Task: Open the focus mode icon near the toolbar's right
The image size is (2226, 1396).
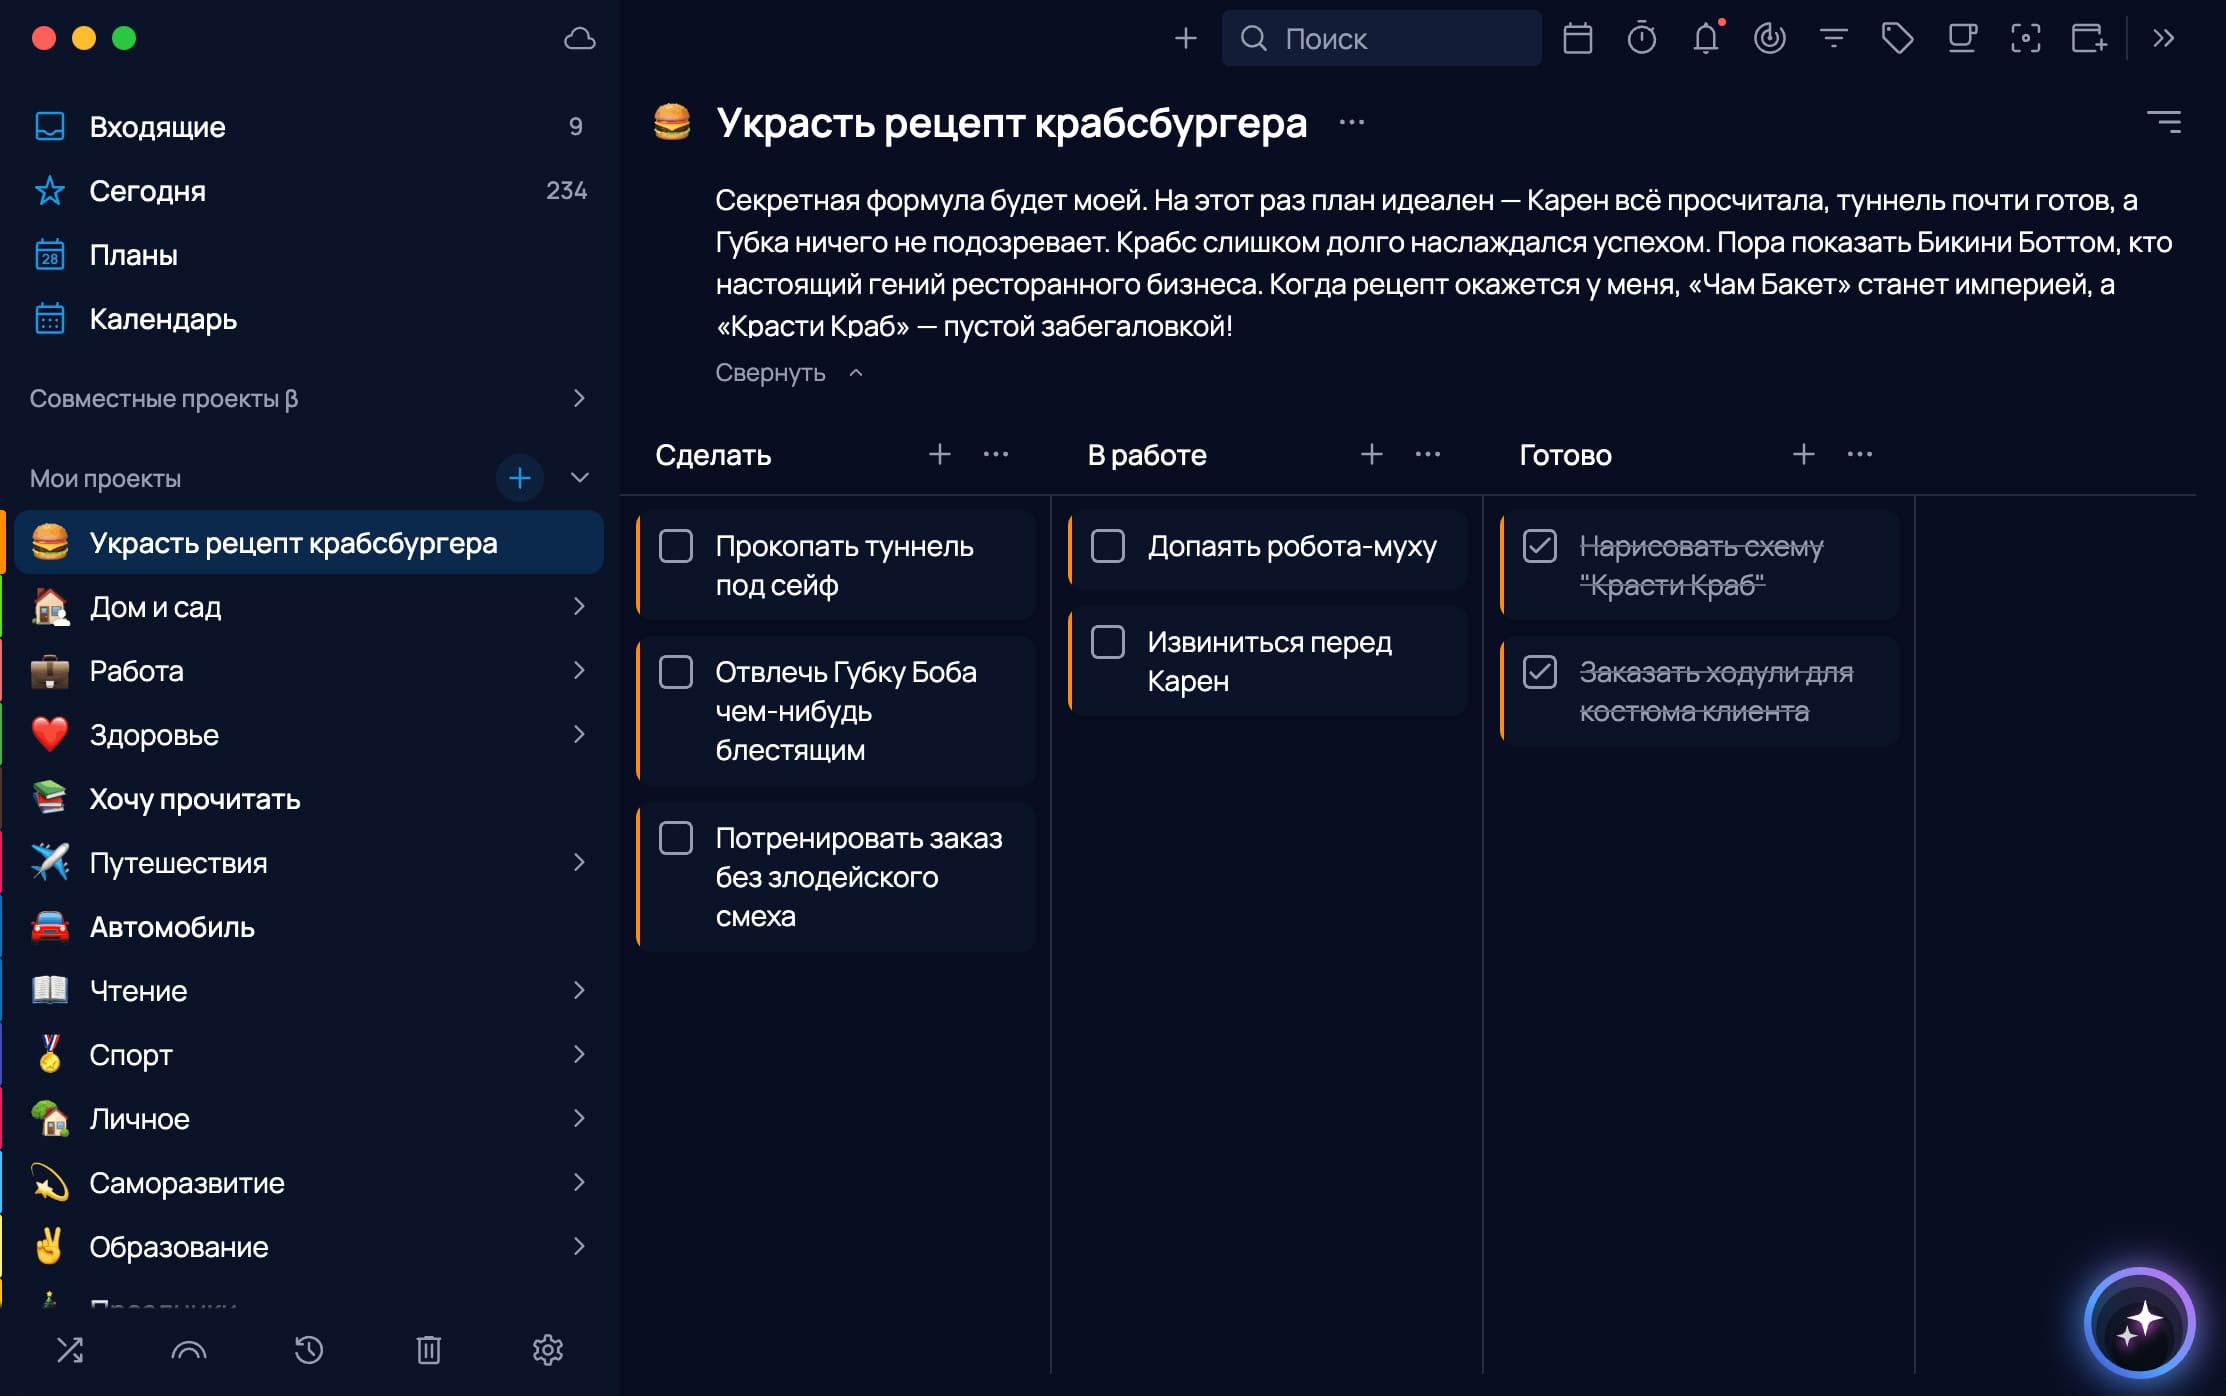Action: point(2026,38)
